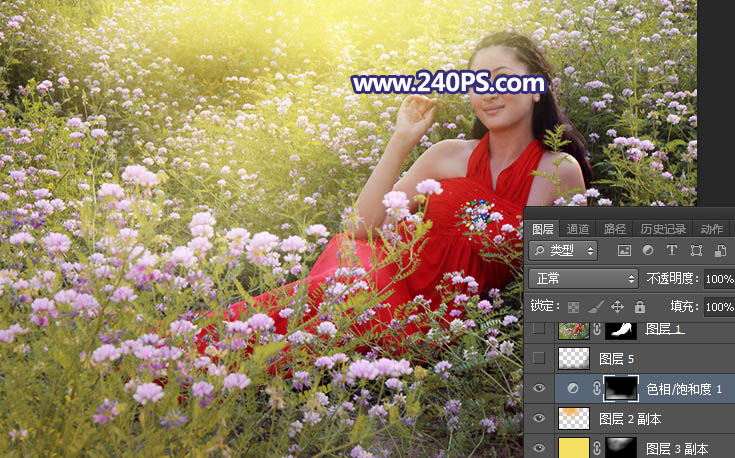Hide the 图层 3 副本 layer
Image resolution: width=735 pixels, height=458 pixels.
point(539,447)
